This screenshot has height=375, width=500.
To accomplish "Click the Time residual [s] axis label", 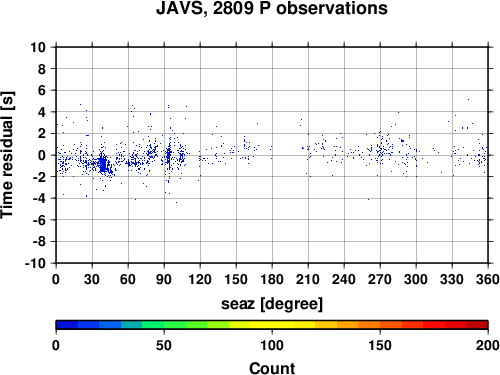I will [7, 155].
